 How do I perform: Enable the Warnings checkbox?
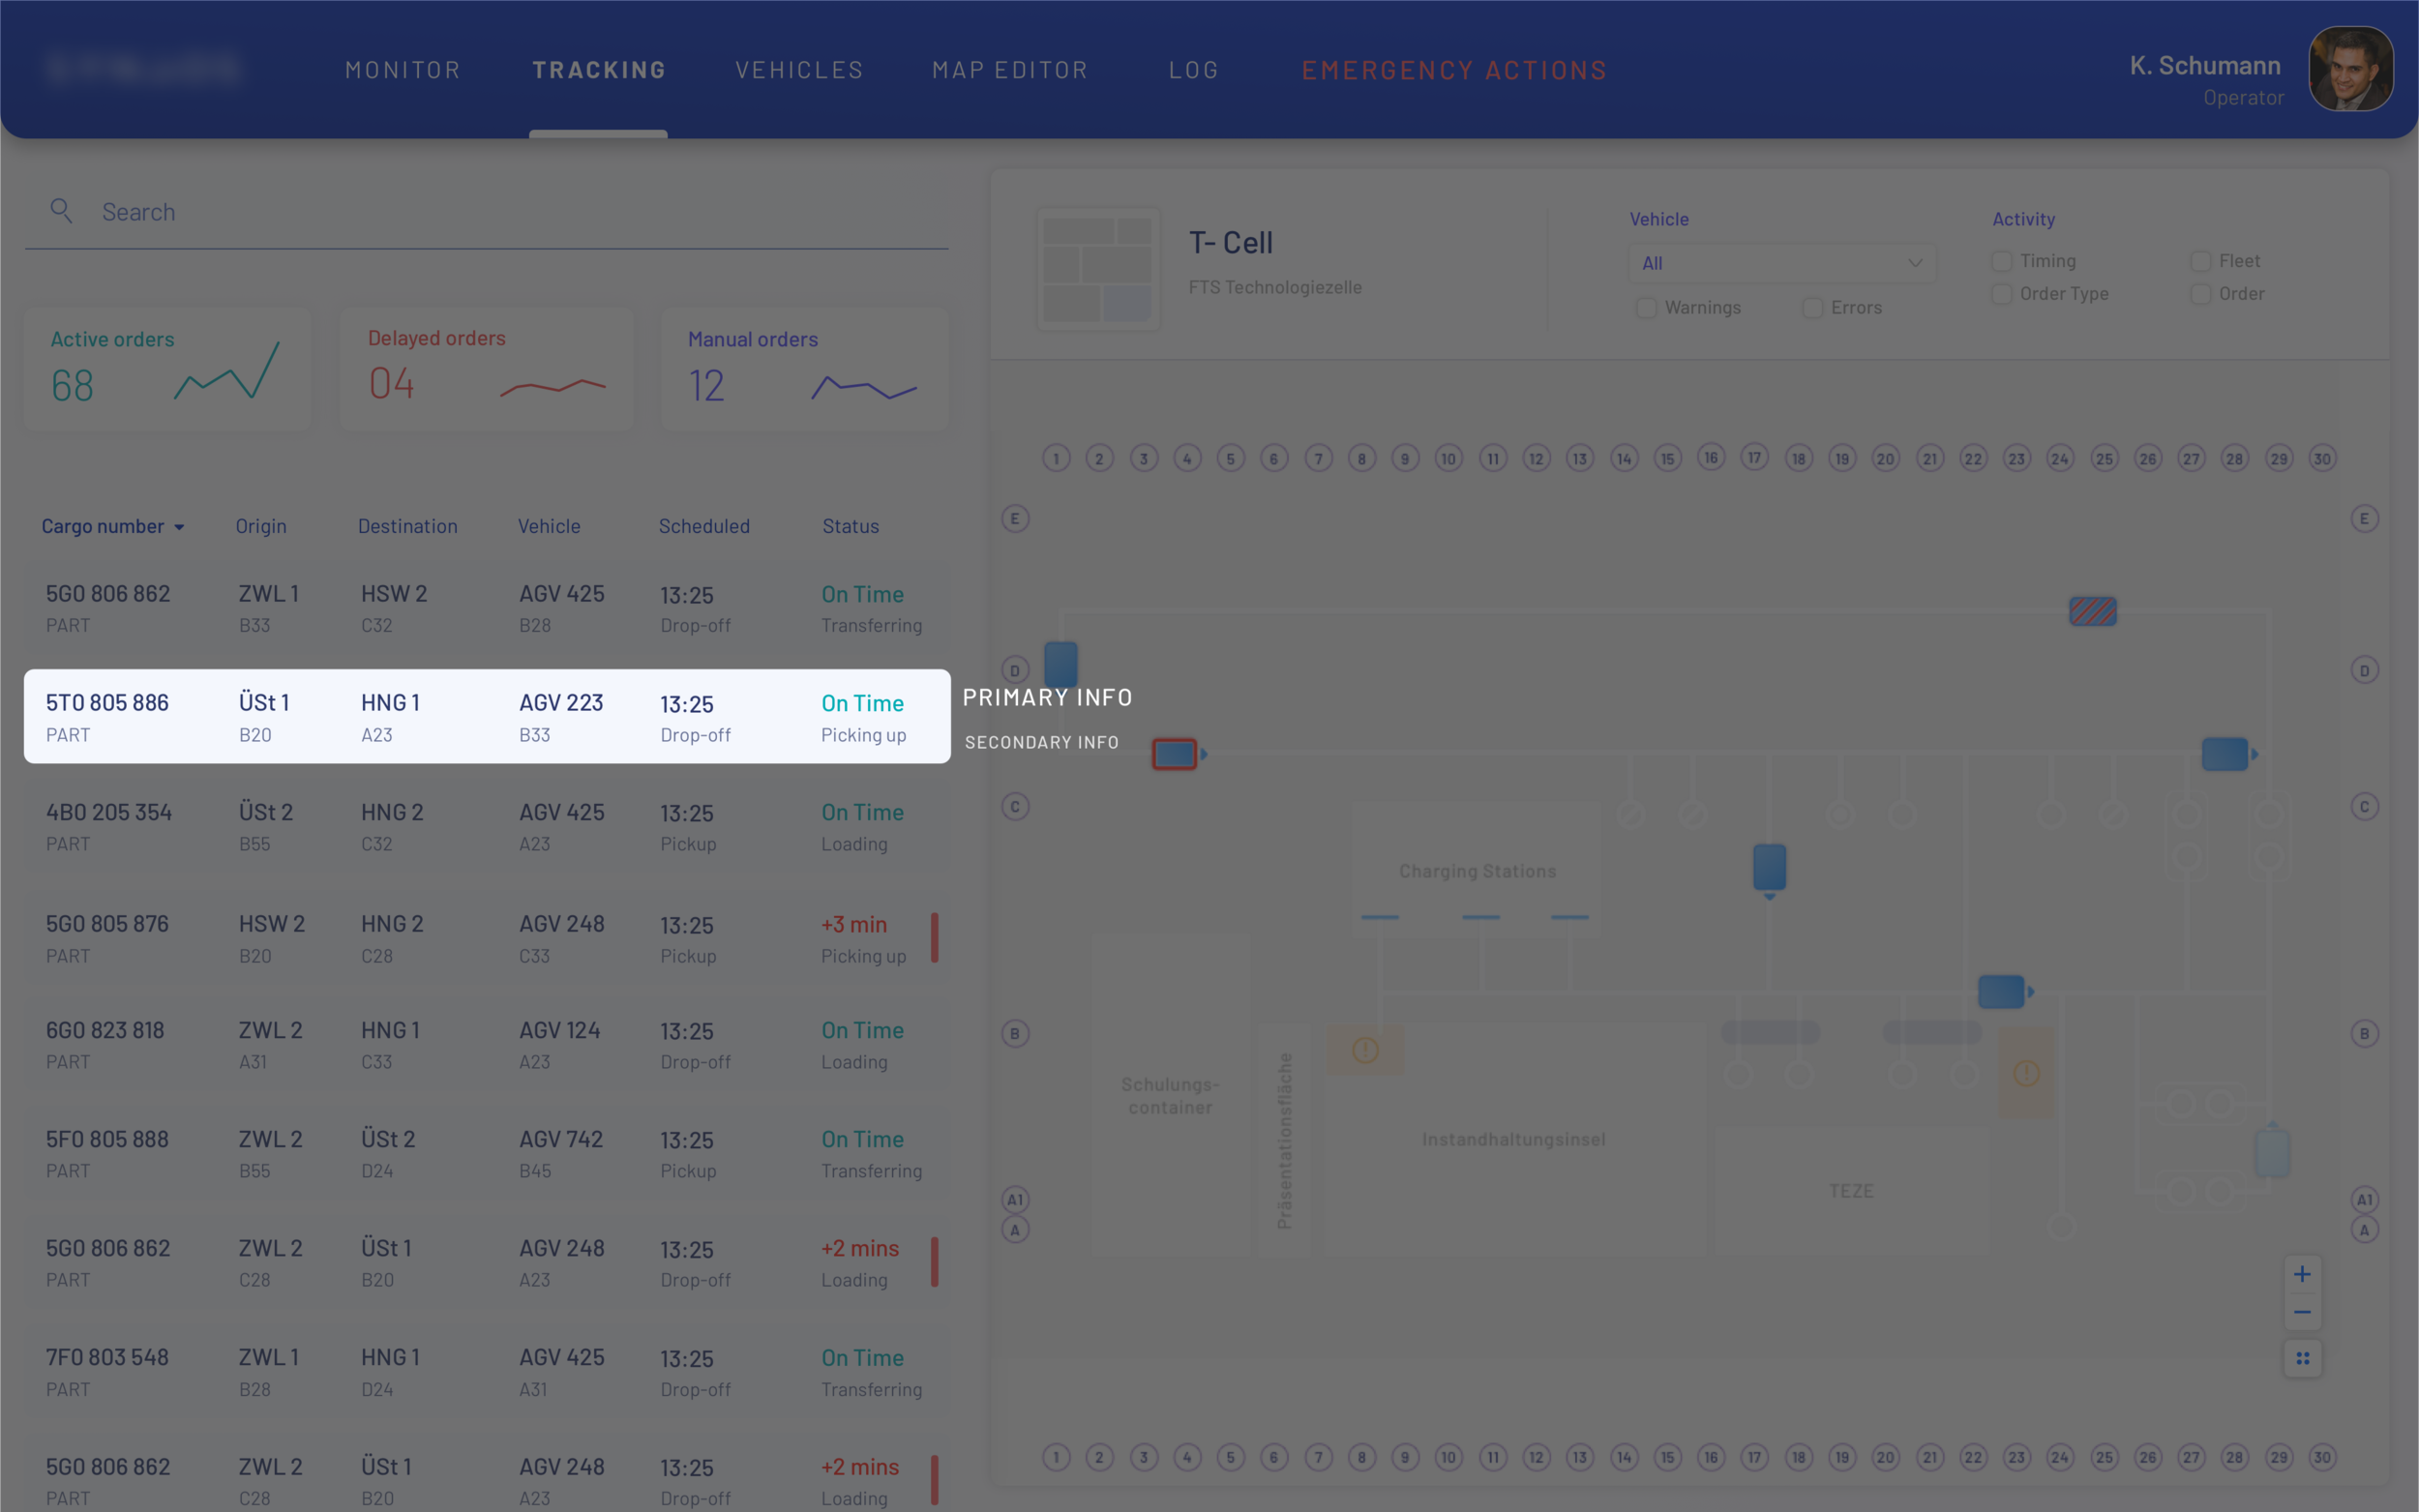click(1646, 308)
